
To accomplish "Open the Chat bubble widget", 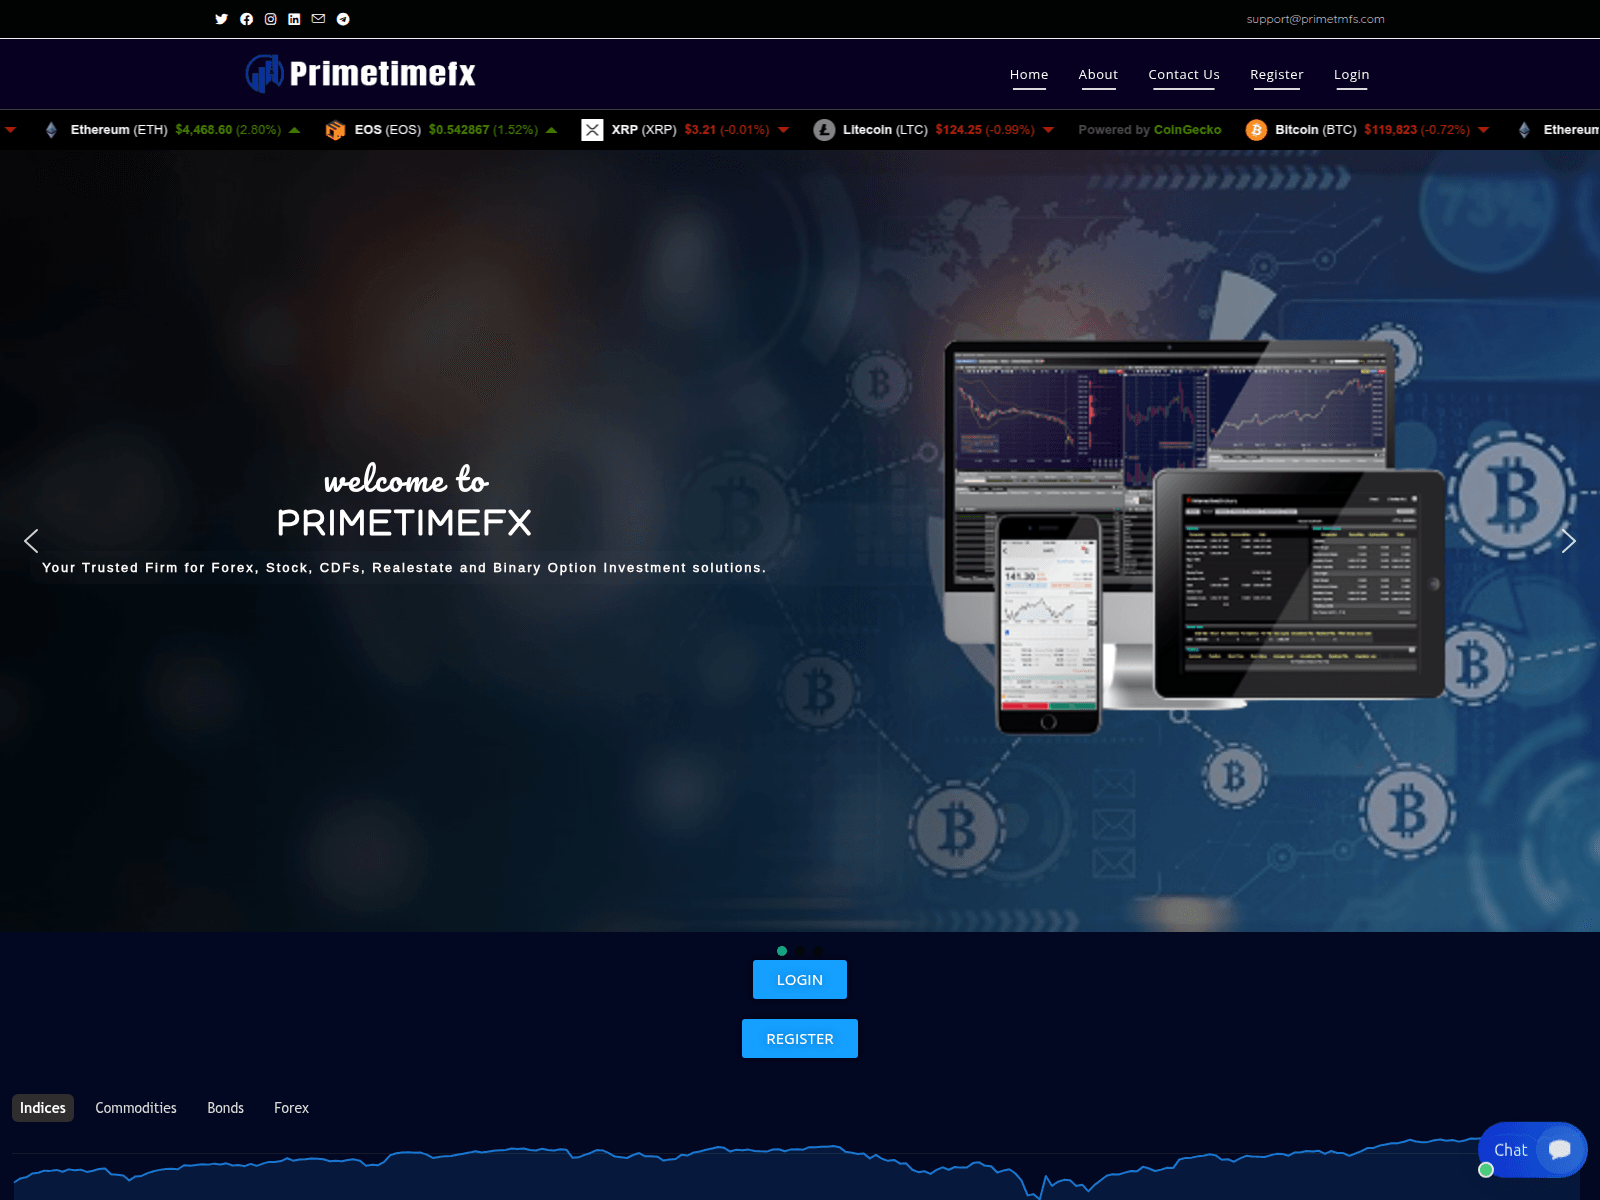I will (1533, 1150).
